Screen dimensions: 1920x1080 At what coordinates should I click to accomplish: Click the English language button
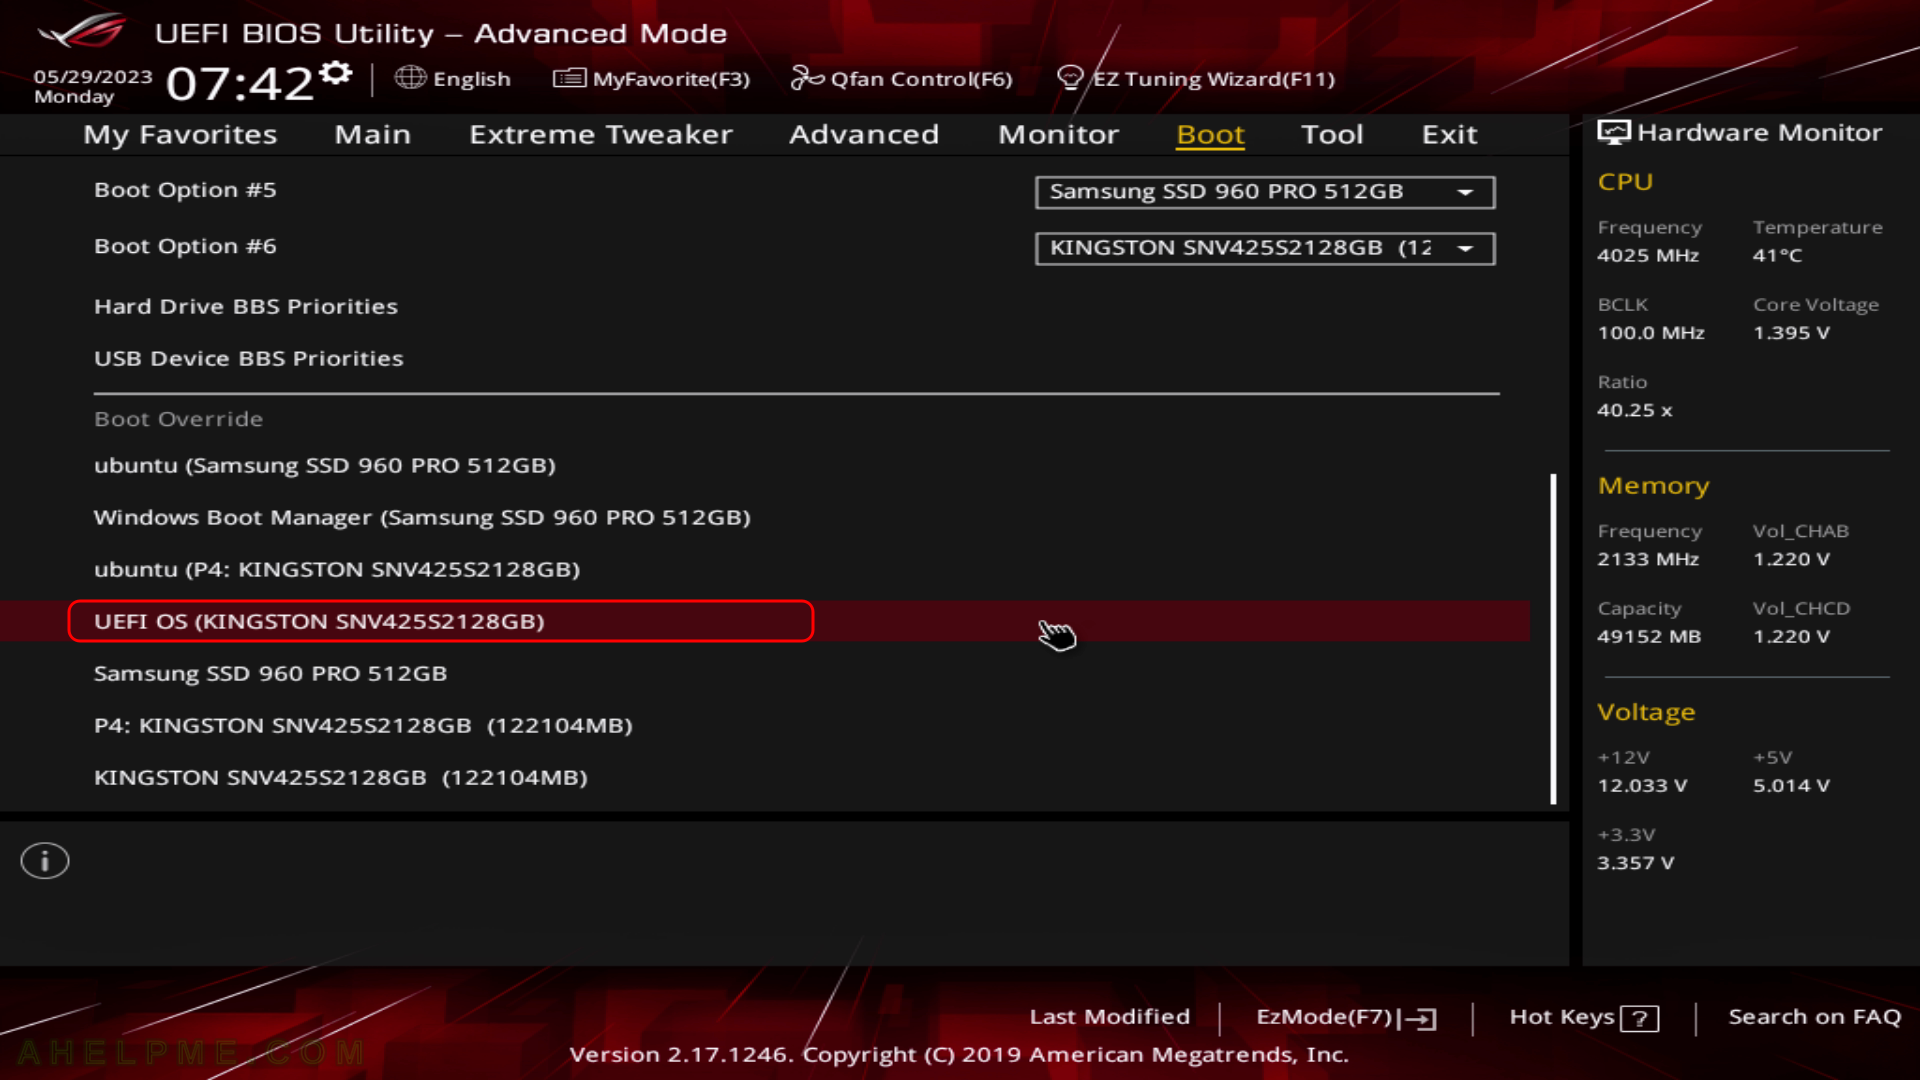point(471,79)
